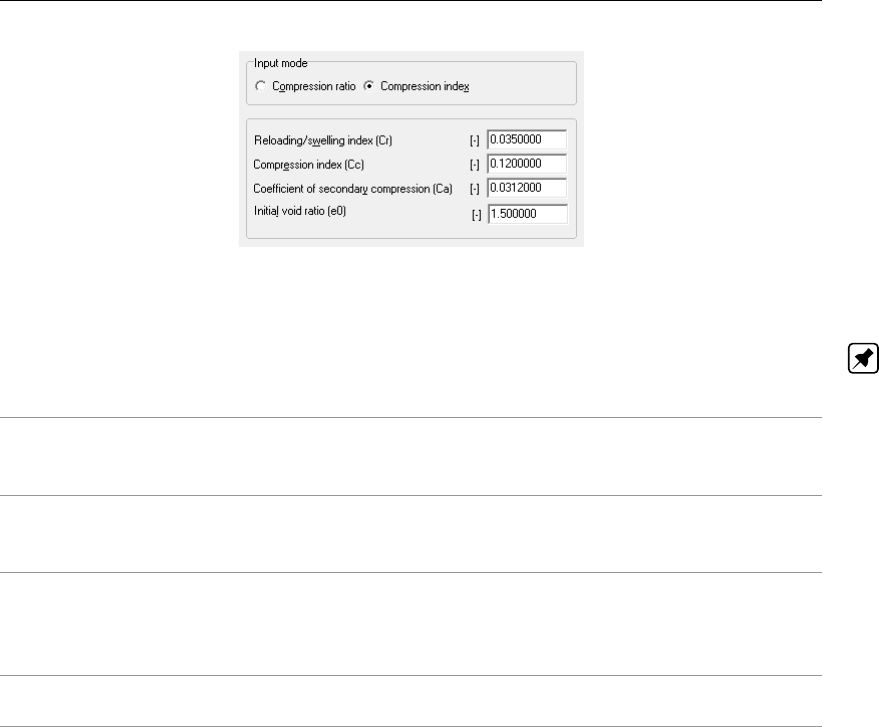Click the pushpin note icon
879x727 pixels.
[x=862, y=359]
